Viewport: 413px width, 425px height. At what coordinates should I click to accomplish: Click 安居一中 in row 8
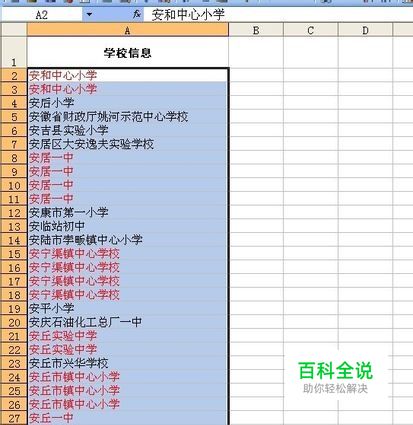[128, 158]
